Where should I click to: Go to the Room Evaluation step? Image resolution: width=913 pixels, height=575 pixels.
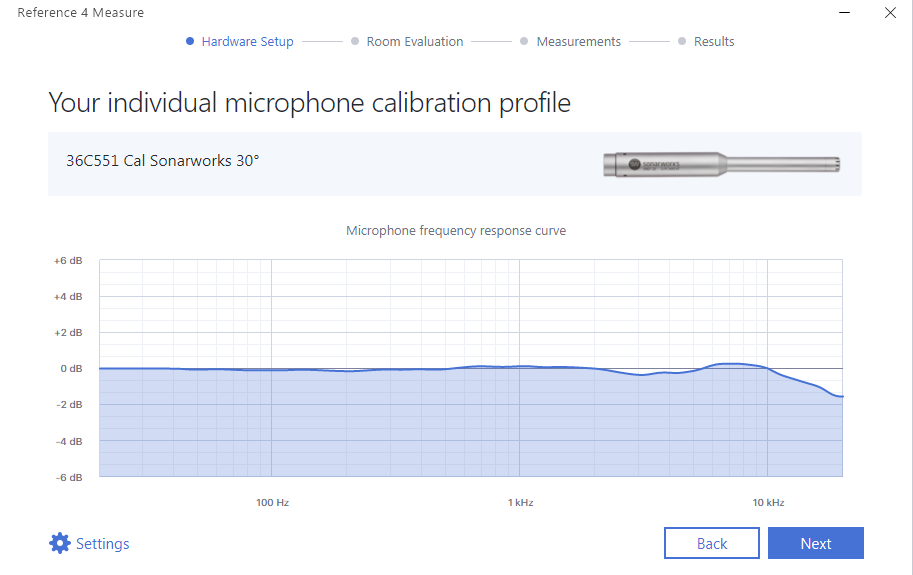tap(414, 42)
